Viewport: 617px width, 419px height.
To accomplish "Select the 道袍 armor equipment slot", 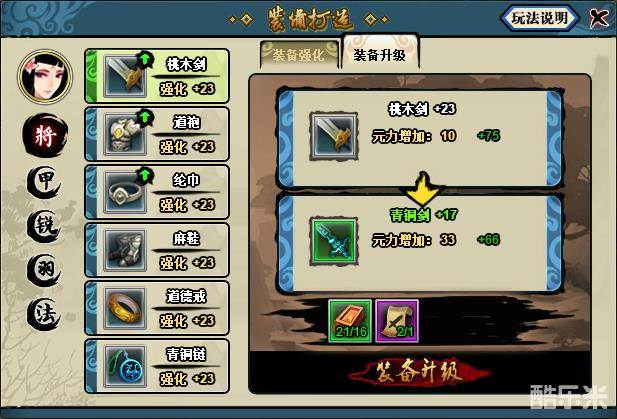I will click(x=157, y=134).
